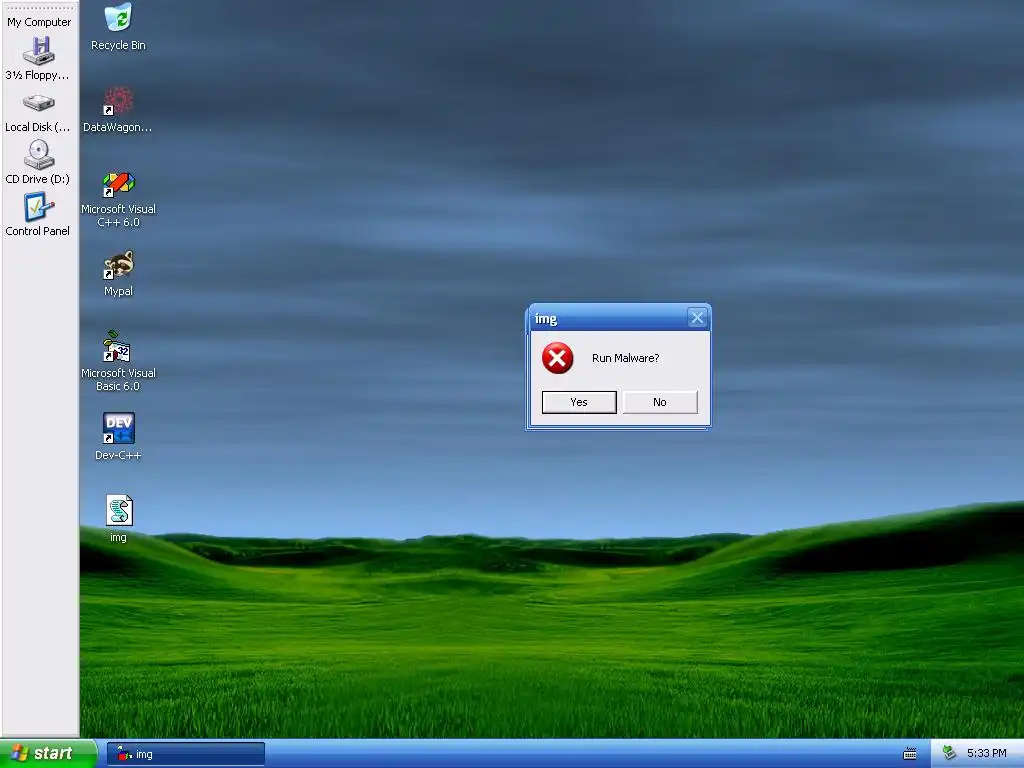
Task: Open the Recycle Bin desktop icon
Action: [x=118, y=27]
